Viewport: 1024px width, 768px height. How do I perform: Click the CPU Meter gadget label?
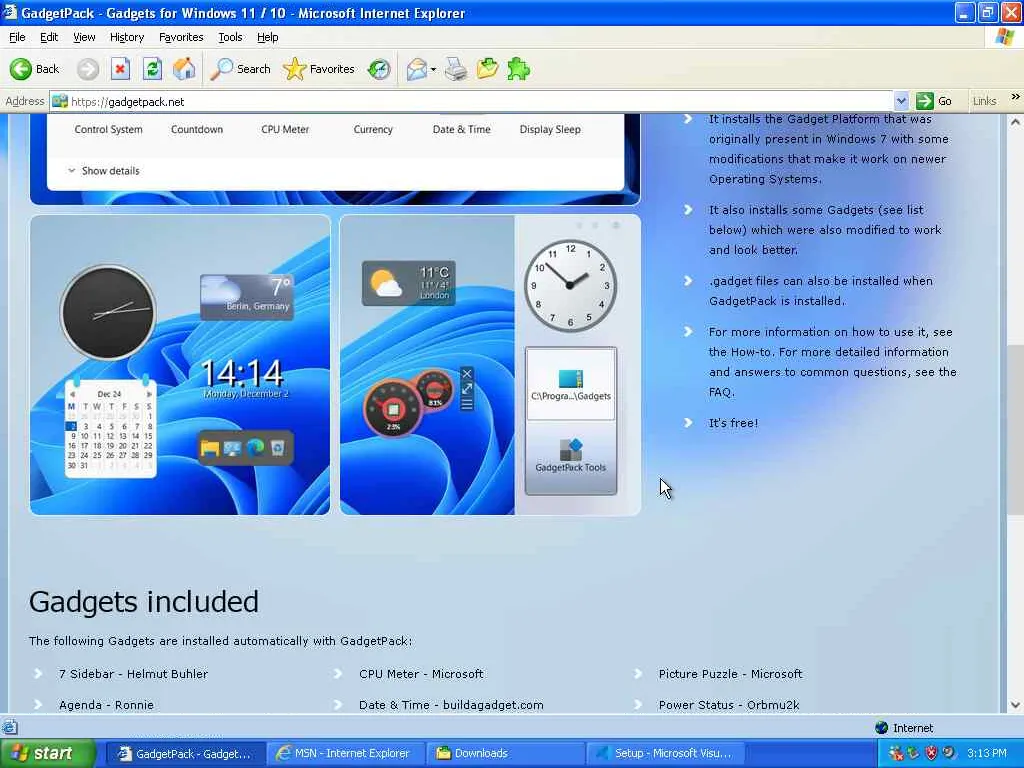285,129
